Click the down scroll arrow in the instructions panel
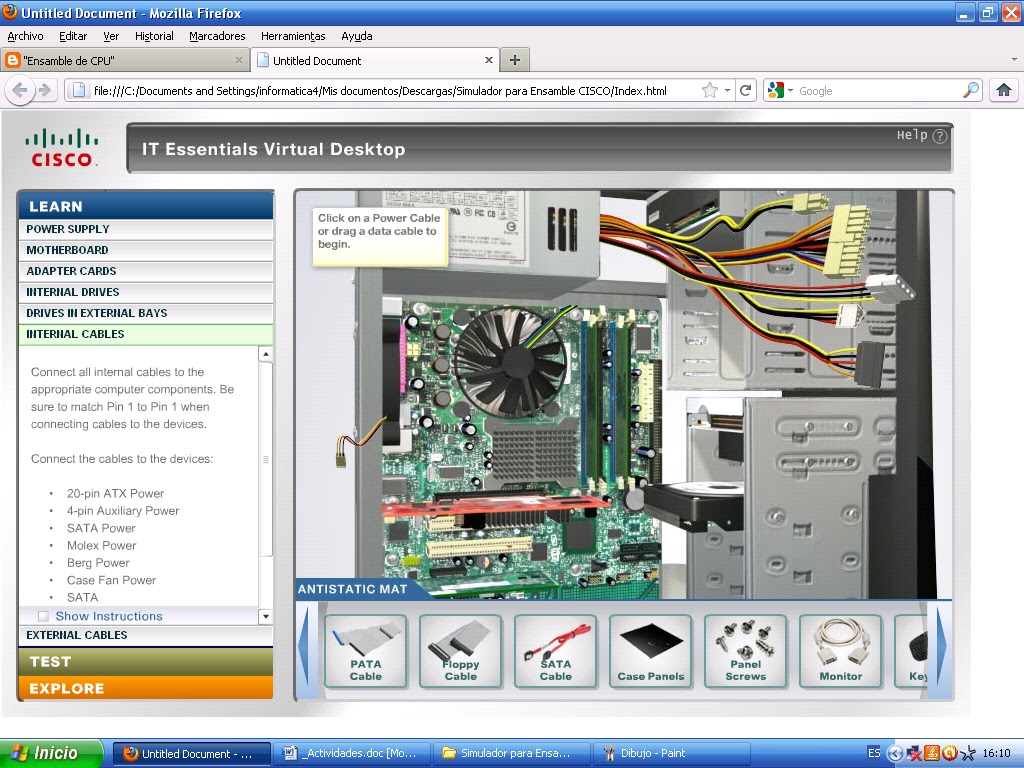1024x768 pixels. [266, 614]
